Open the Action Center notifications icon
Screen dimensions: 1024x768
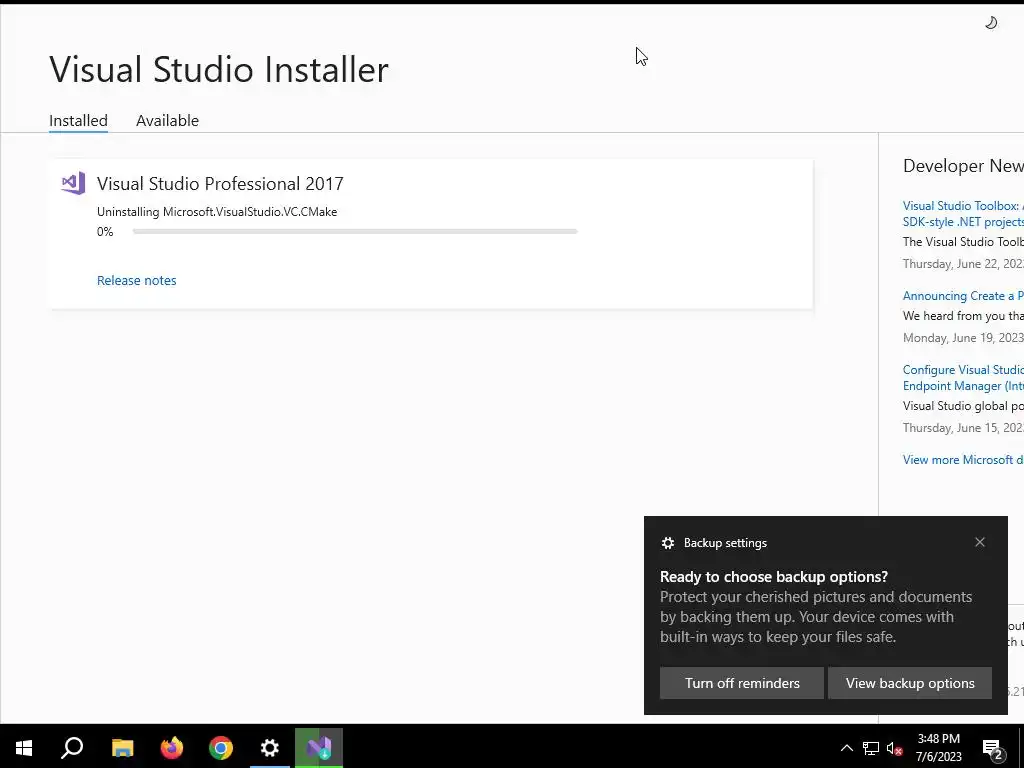click(x=993, y=748)
